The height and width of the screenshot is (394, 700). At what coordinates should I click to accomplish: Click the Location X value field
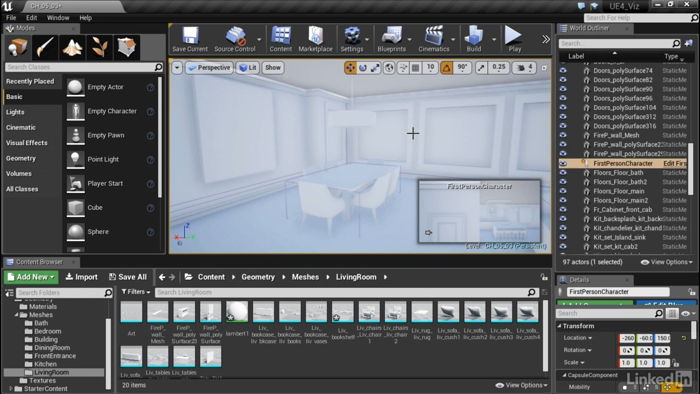point(627,338)
